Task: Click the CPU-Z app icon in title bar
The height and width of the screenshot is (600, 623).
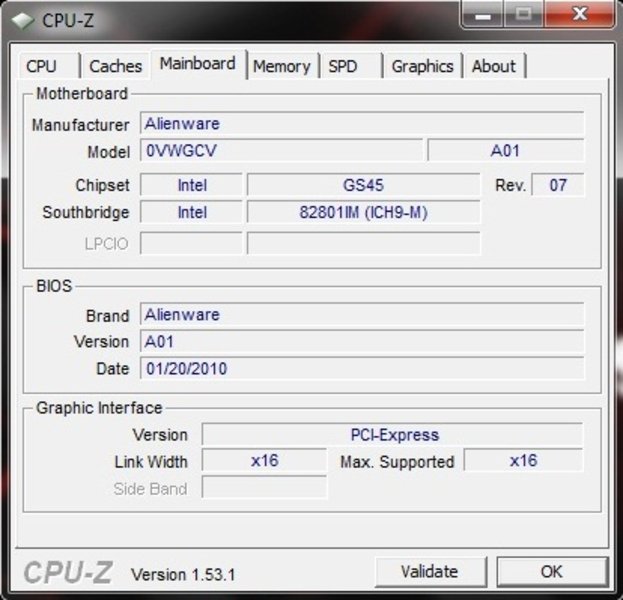Action: tap(23, 21)
